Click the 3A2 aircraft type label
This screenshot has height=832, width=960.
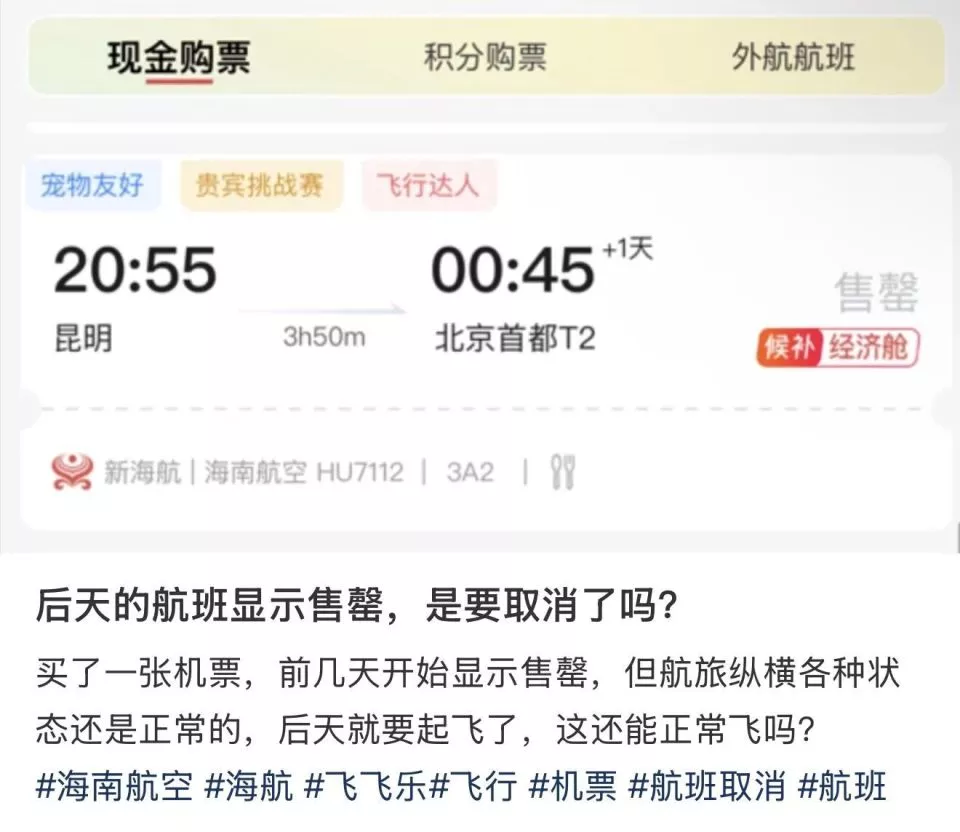470,473
